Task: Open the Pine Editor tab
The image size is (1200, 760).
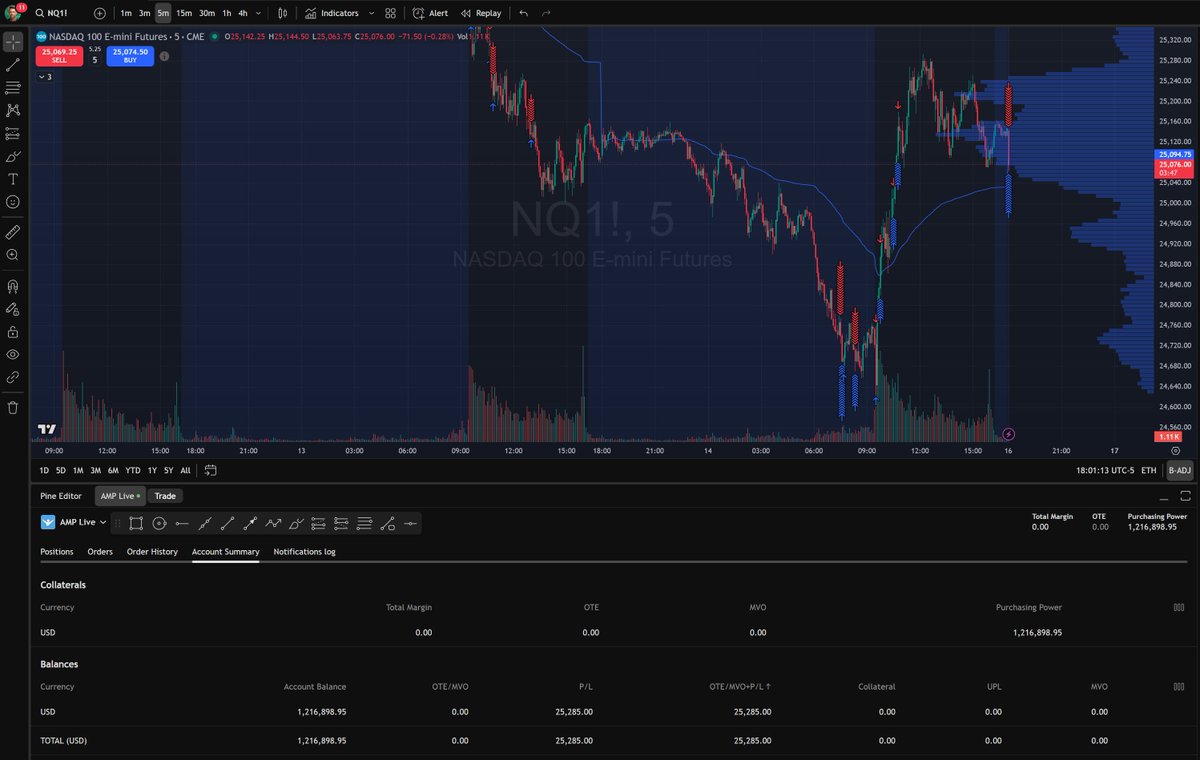Action: [61, 496]
